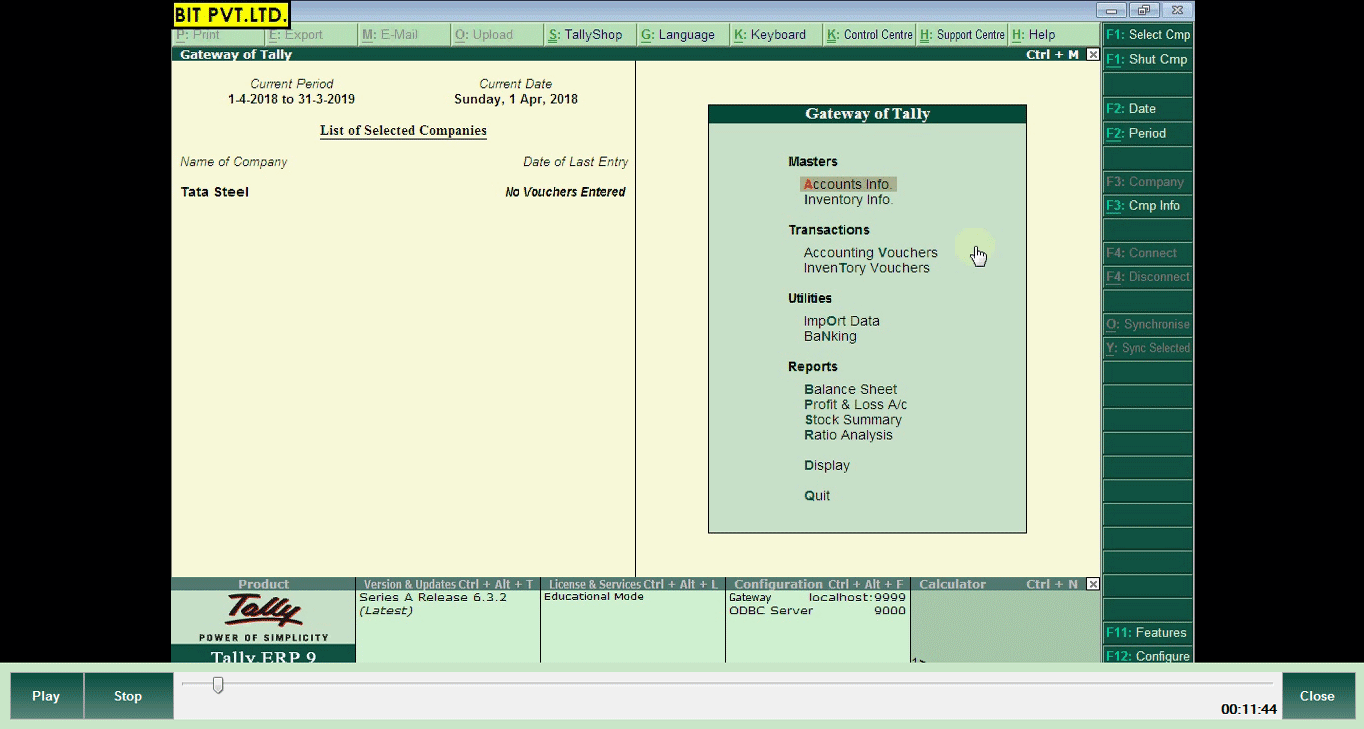Click the Y: Sync Selected button
This screenshot has width=1364, height=729.
point(1147,348)
